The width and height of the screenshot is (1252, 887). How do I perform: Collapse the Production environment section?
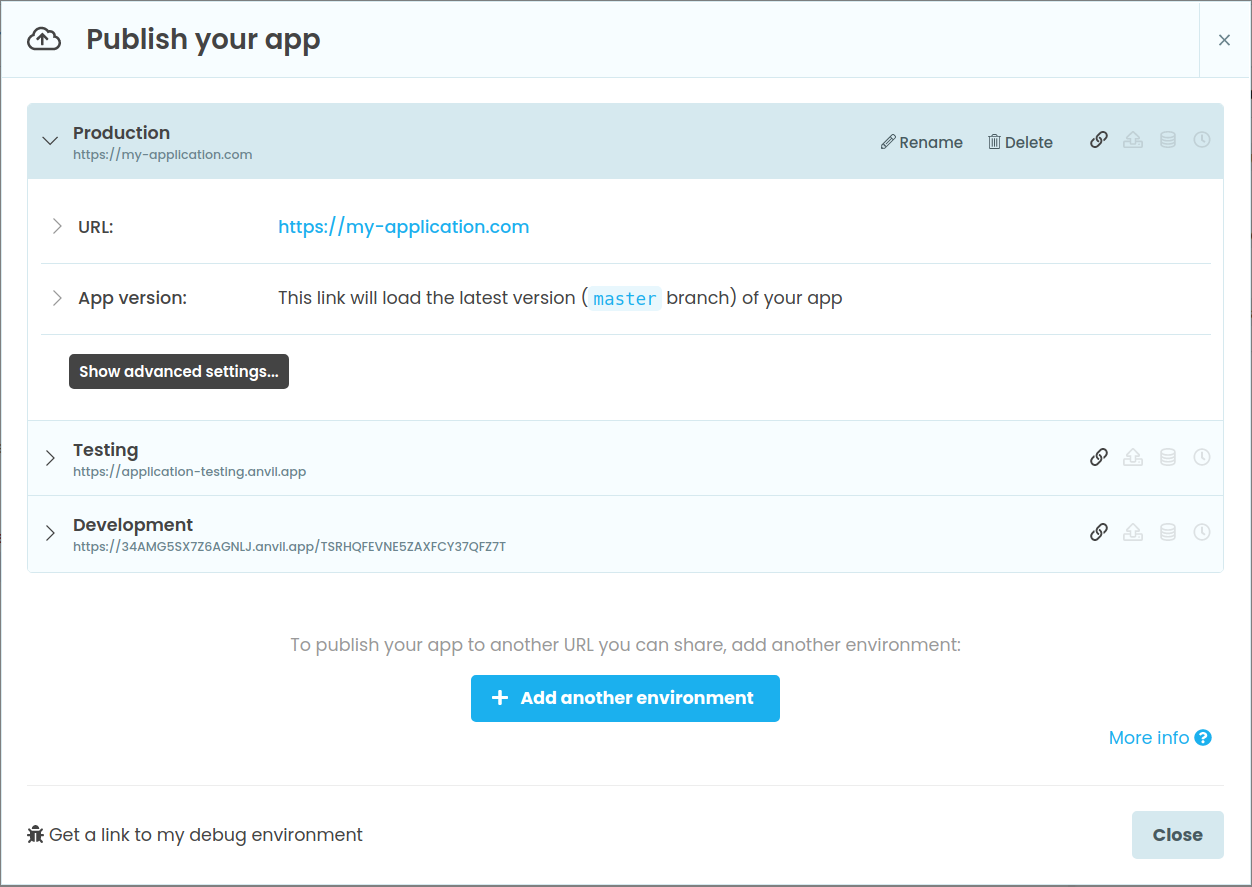pyautogui.click(x=50, y=141)
